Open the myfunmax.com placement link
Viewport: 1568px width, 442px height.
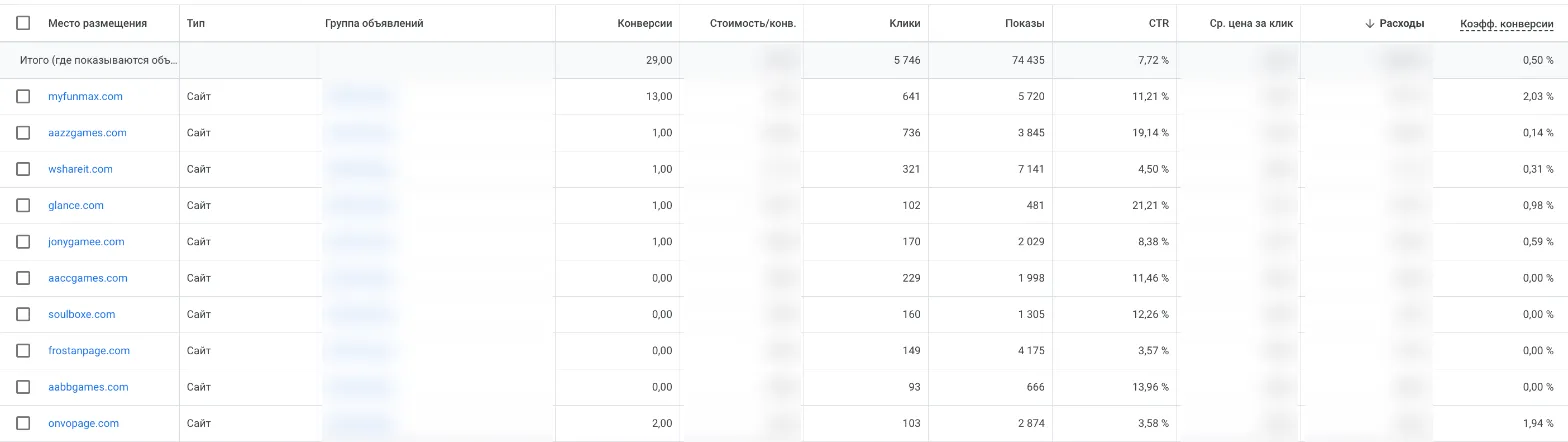(x=85, y=96)
